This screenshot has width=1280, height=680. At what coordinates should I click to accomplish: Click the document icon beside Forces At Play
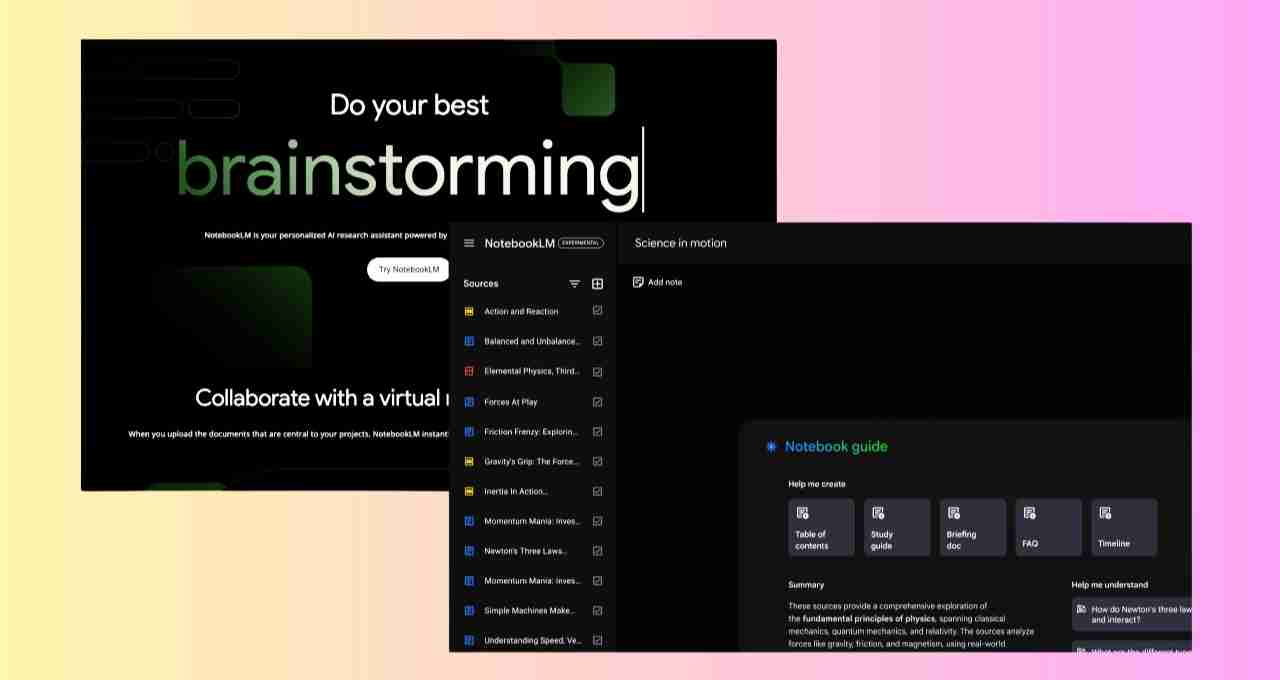[469, 401]
